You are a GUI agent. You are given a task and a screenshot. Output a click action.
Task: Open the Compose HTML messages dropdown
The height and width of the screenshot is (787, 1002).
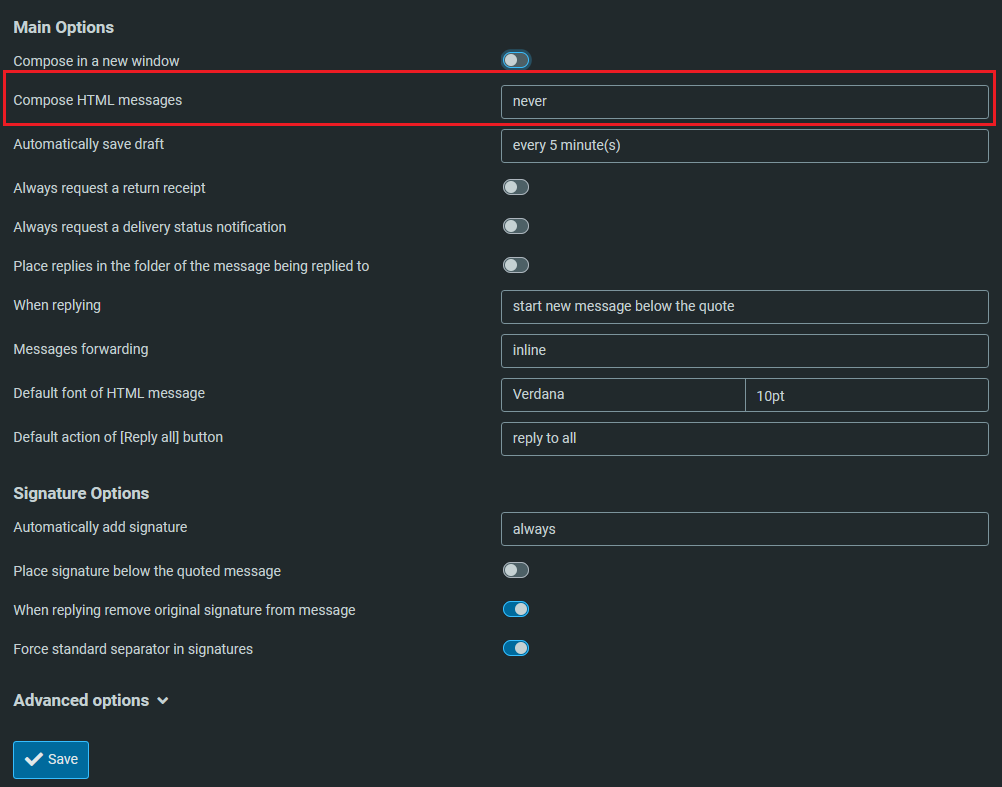(x=744, y=101)
